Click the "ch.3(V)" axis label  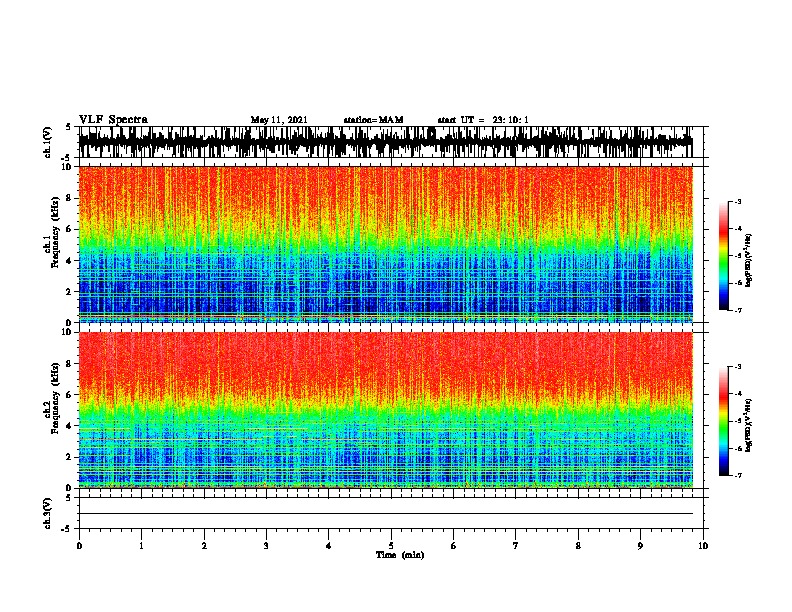48,513
